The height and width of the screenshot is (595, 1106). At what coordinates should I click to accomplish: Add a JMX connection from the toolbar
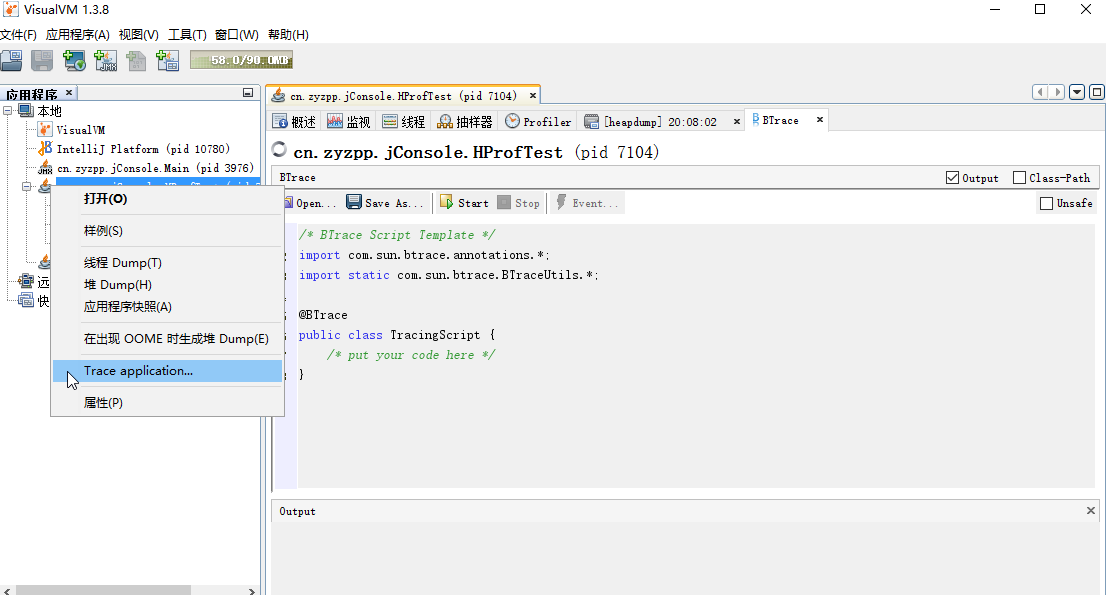(x=105, y=60)
